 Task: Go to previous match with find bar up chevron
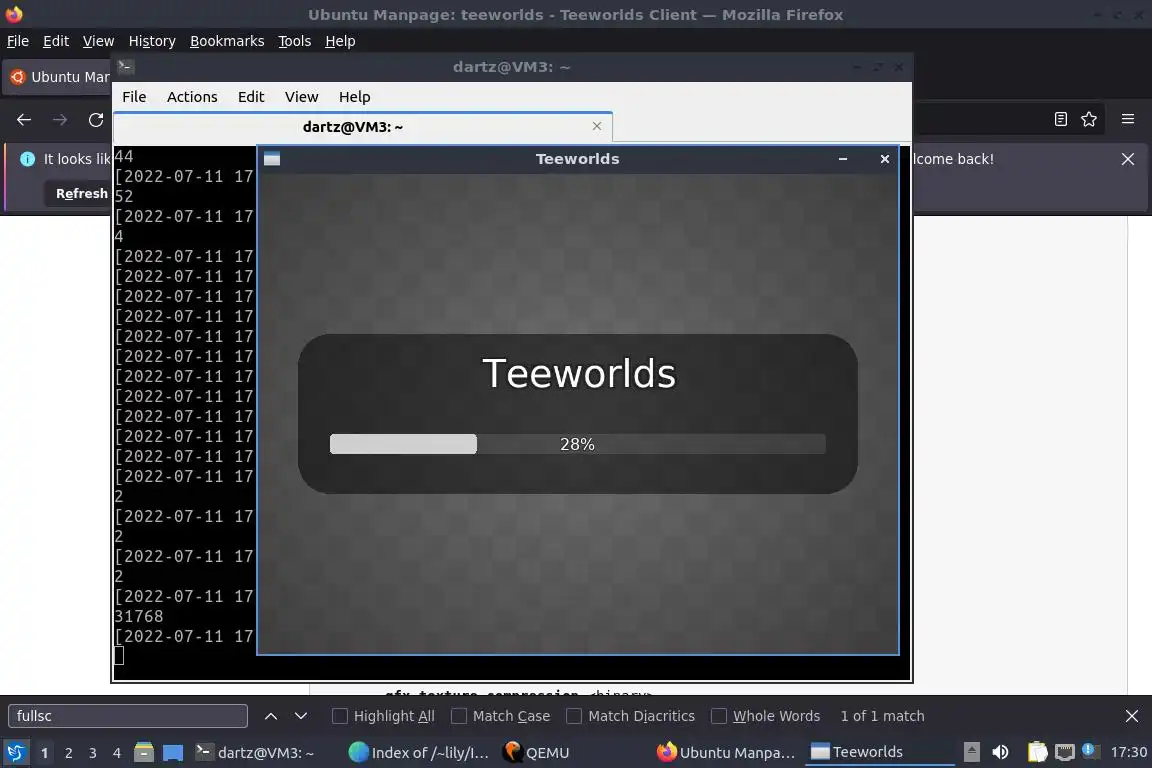[270, 716]
